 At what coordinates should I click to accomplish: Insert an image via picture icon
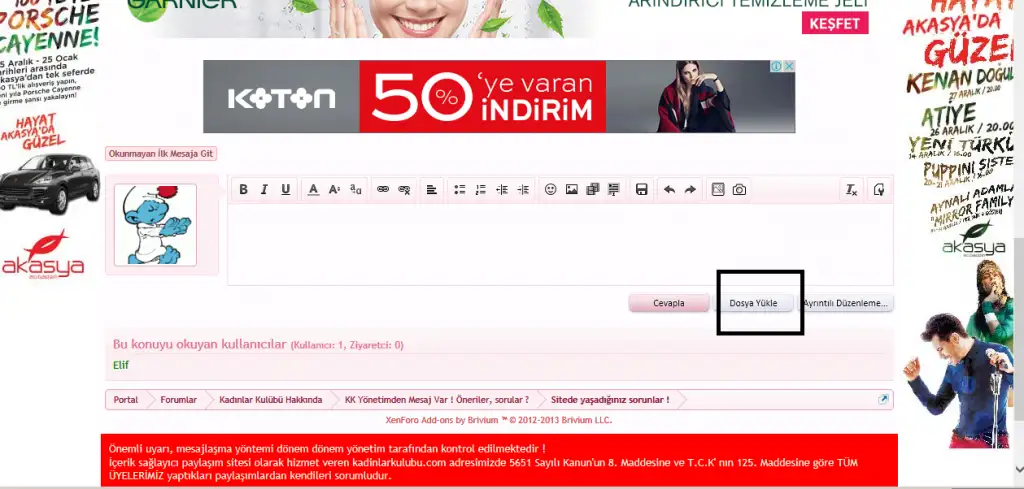tap(571, 189)
